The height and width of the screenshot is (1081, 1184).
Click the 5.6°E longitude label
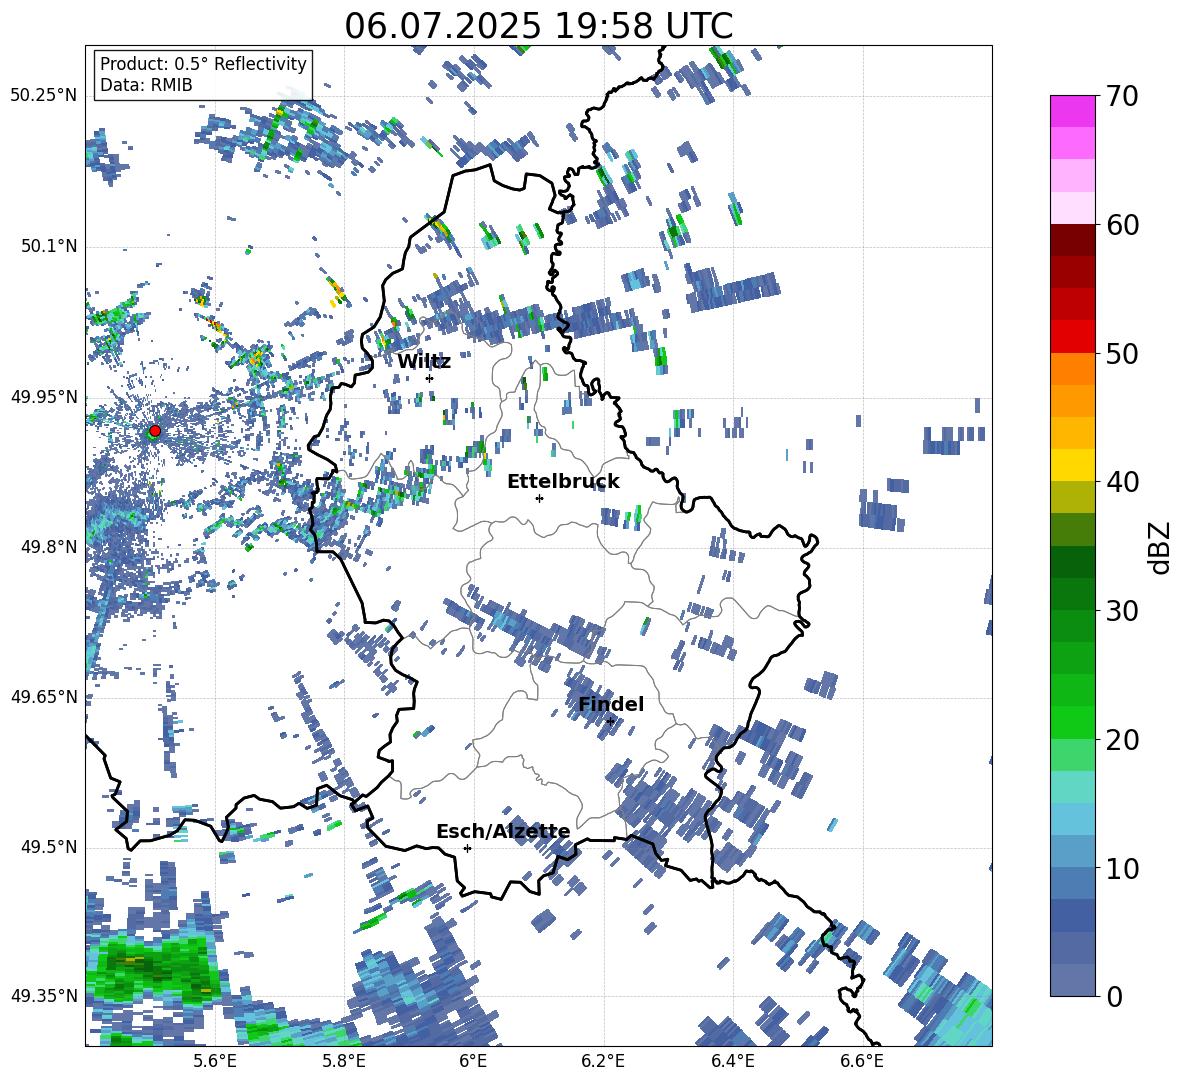click(215, 1061)
